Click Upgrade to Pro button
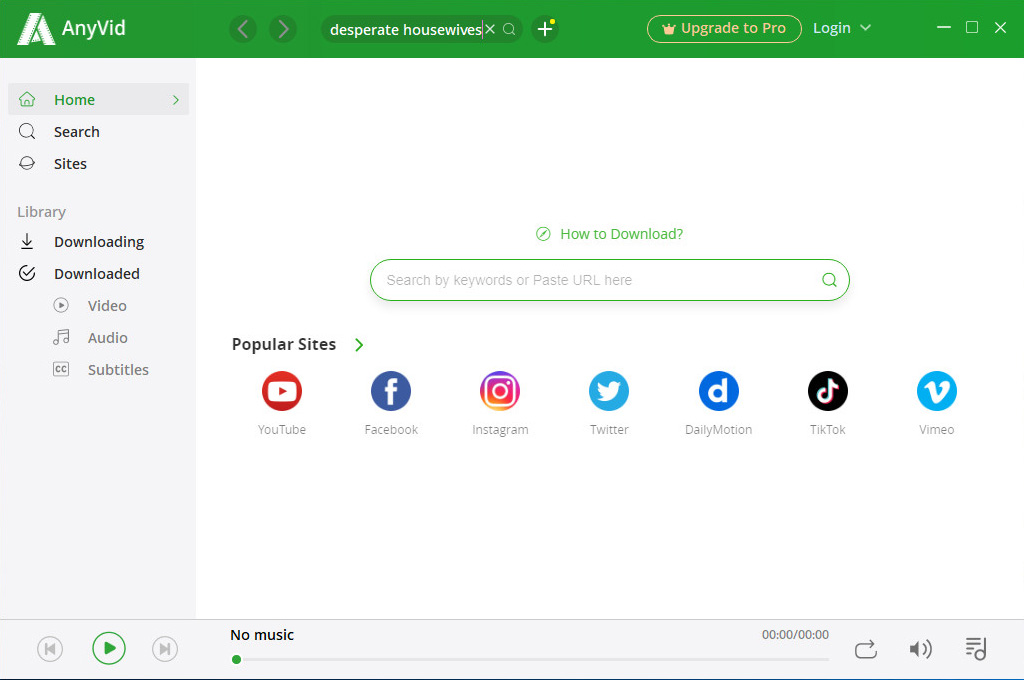This screenshot has height=680, width=1024. pyautogui.click(x=724, y=29)
